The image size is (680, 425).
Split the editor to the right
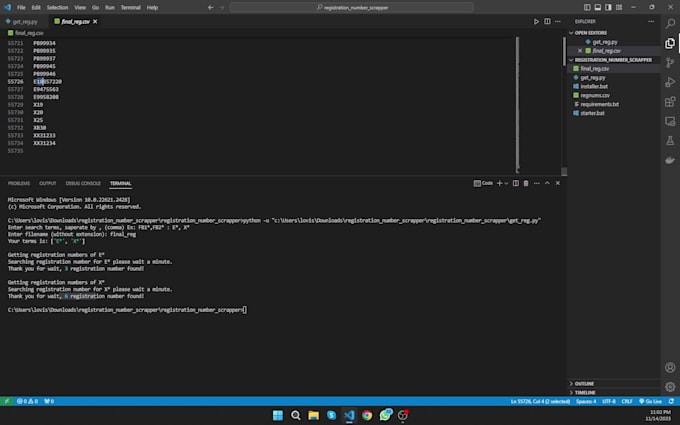[x=547, y=21]
